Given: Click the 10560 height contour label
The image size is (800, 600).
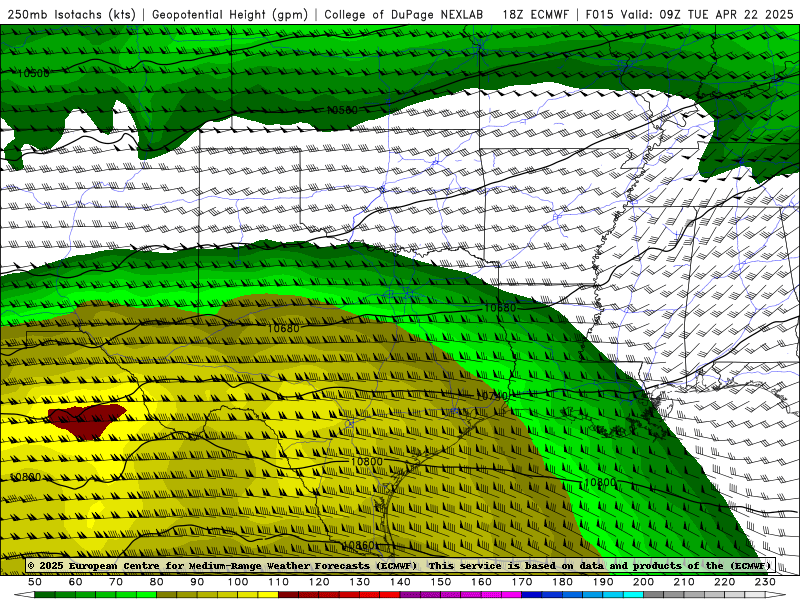Looking at the screenshot, I should click(342, 110).
